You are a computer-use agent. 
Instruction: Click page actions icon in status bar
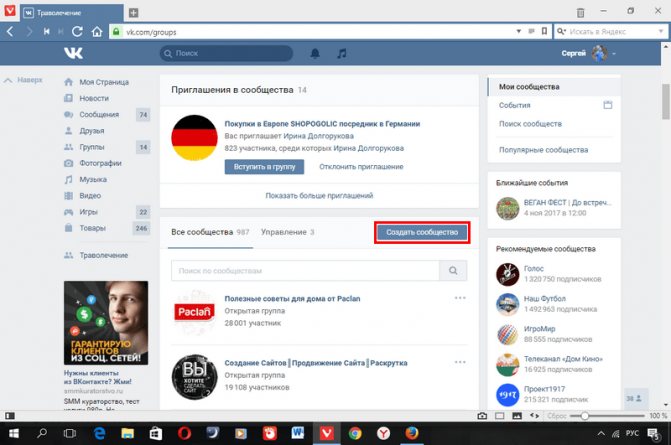click(x=534, y=416)
